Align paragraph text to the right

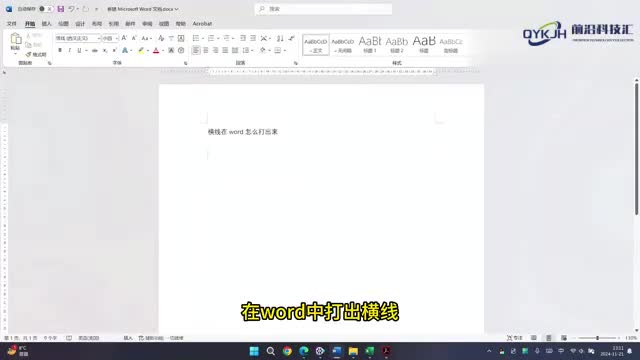pos(216,50)
